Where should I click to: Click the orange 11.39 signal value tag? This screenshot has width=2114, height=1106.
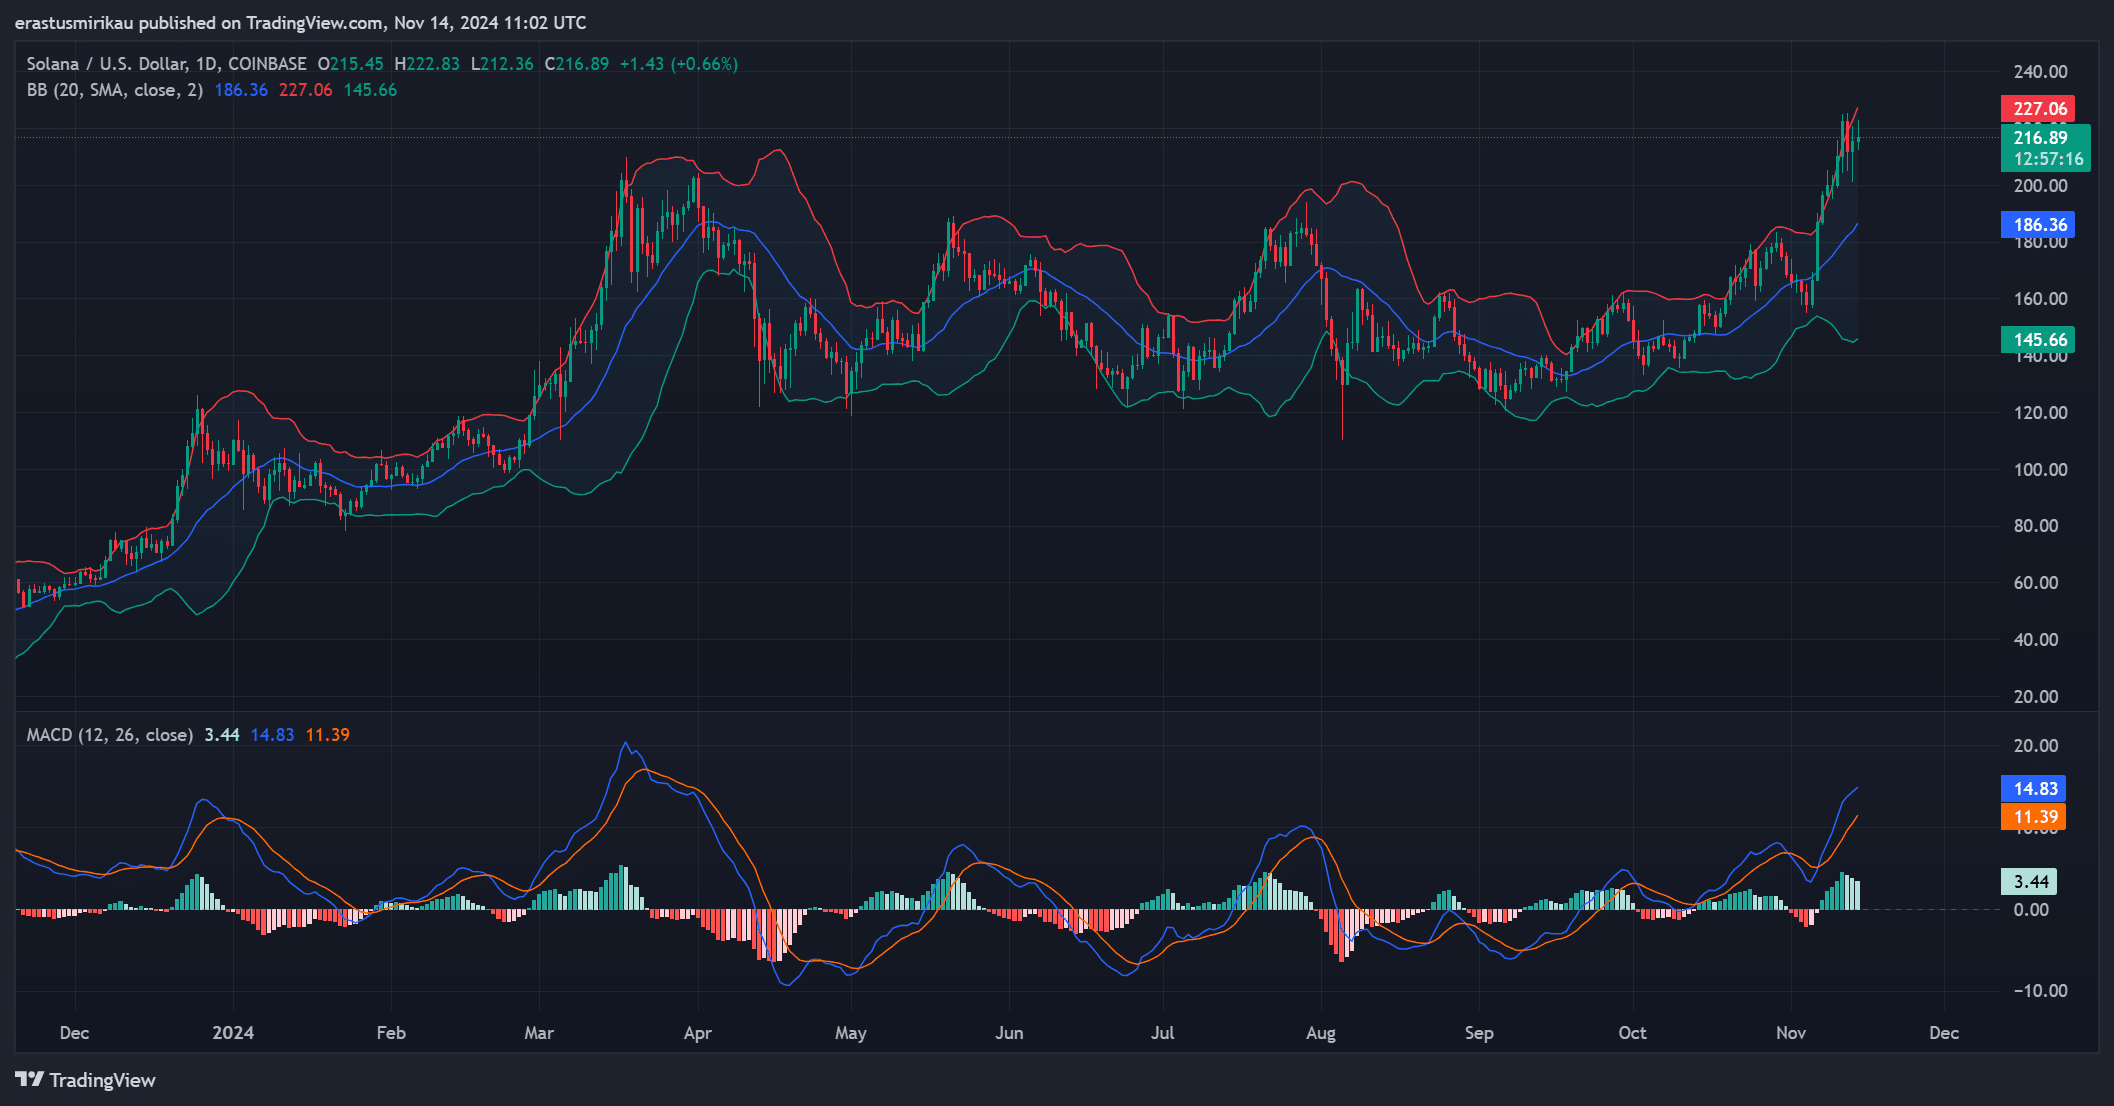2033,817
